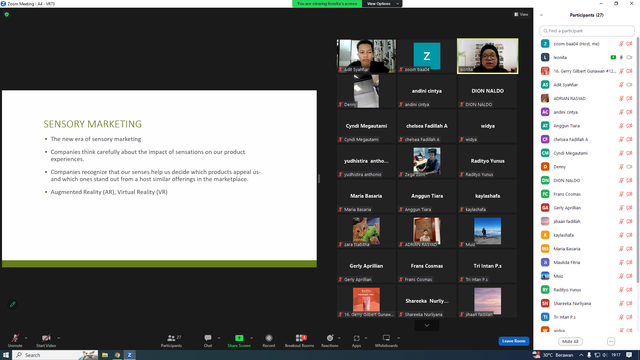Viewport: 640px width, 360px height.
Task: Open Google Chrome from taskbar
Action: (x=117, y=355)
